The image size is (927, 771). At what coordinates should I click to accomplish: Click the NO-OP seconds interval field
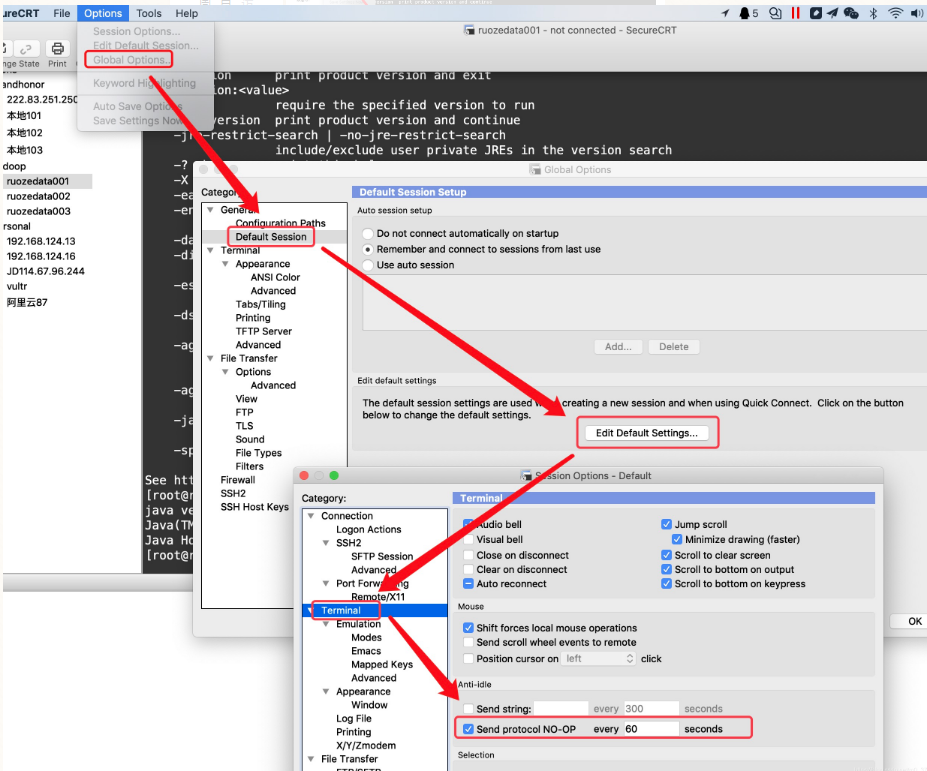point(650,729)
